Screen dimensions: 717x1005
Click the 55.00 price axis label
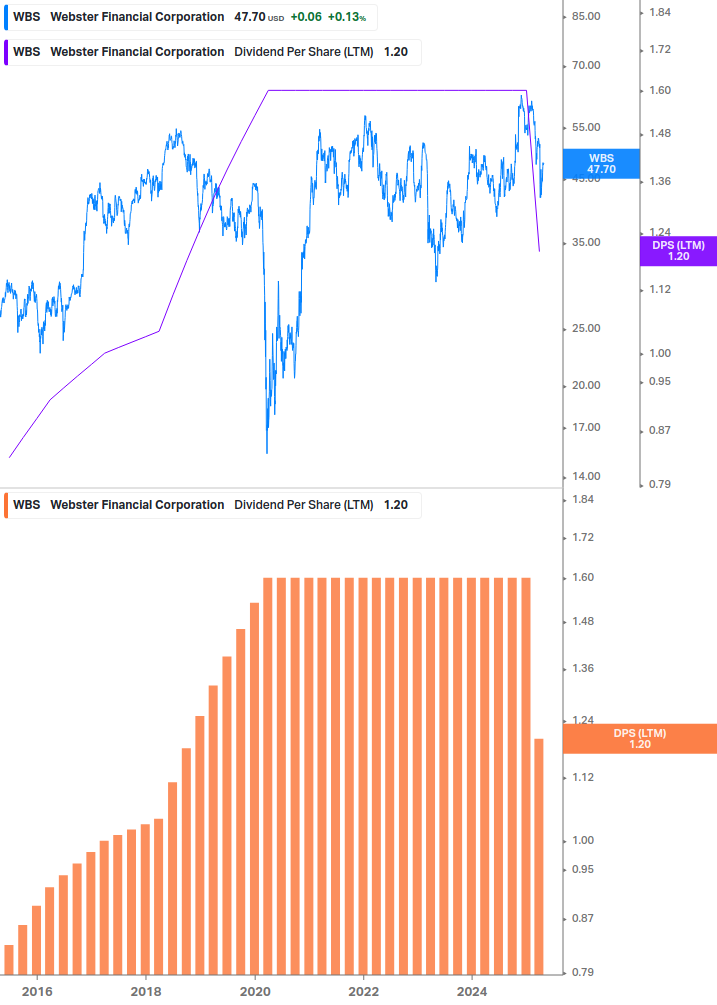(x=586, y=128)
